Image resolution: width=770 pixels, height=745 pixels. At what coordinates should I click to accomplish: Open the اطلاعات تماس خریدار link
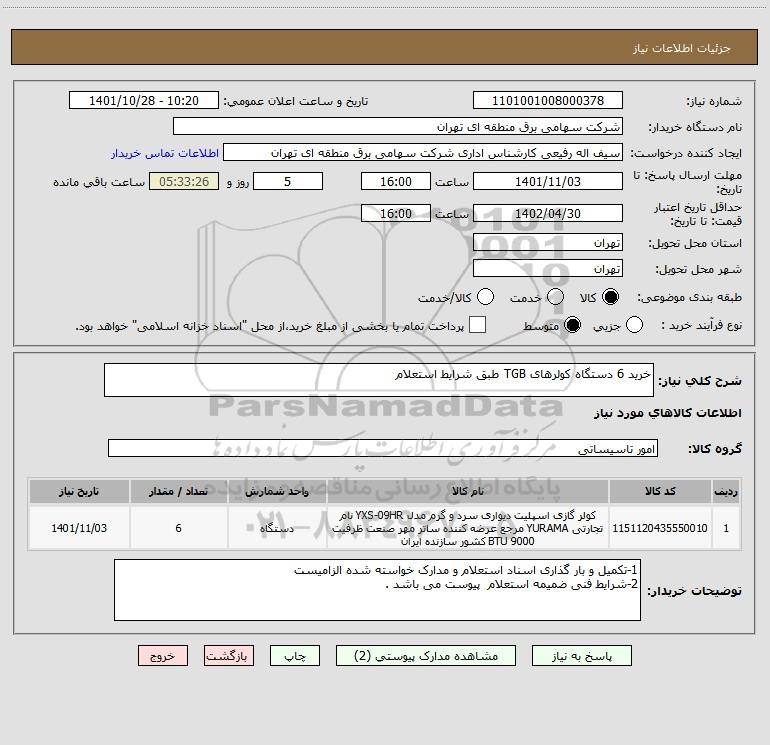165,153
